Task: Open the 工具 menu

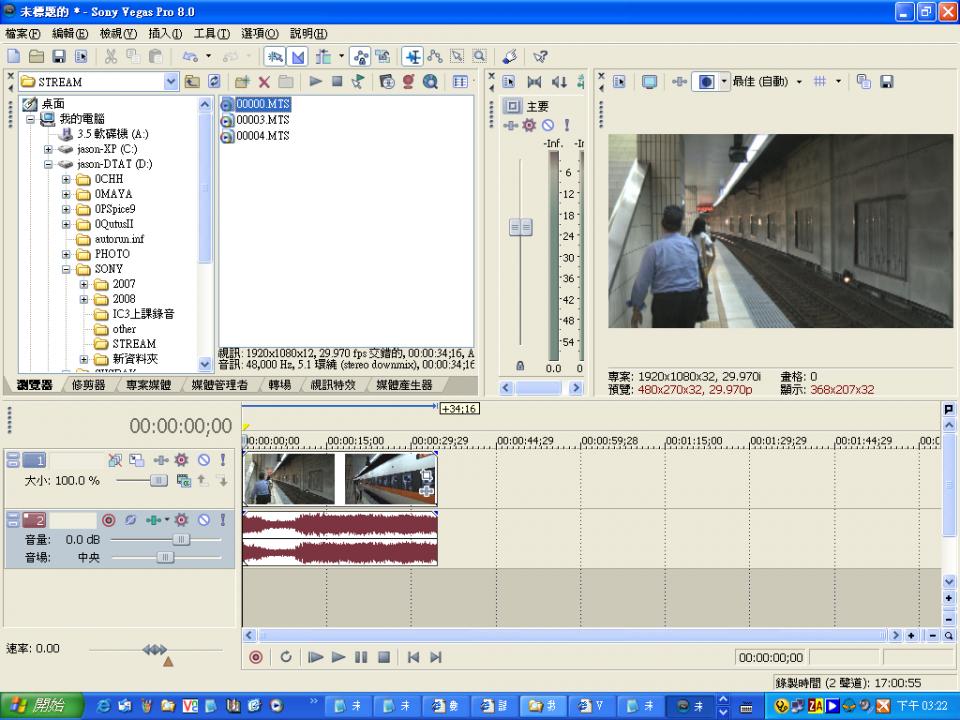Action: (x=211, y=33)
